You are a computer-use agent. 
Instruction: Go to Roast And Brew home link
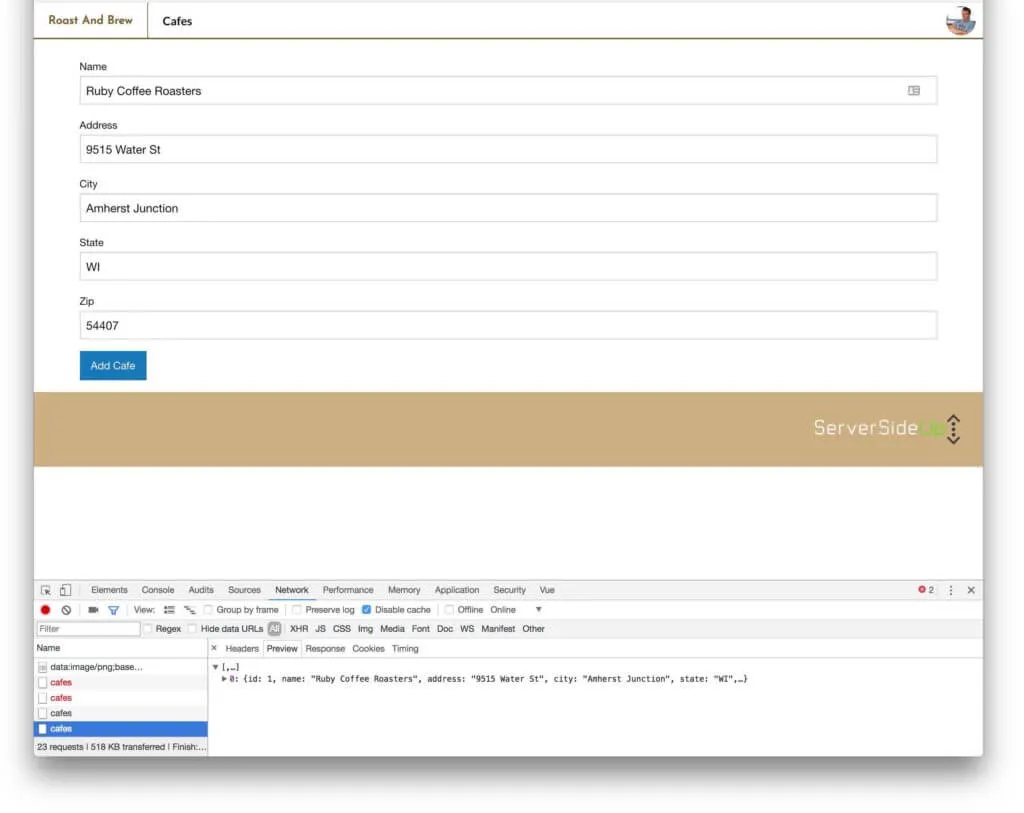90,20
